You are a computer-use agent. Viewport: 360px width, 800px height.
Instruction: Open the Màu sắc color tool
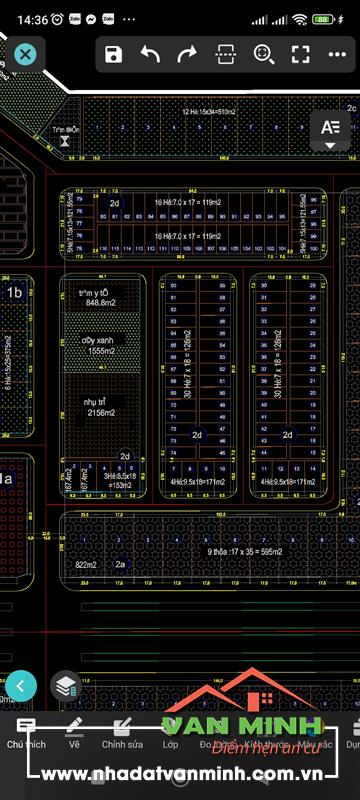(315, 744)
